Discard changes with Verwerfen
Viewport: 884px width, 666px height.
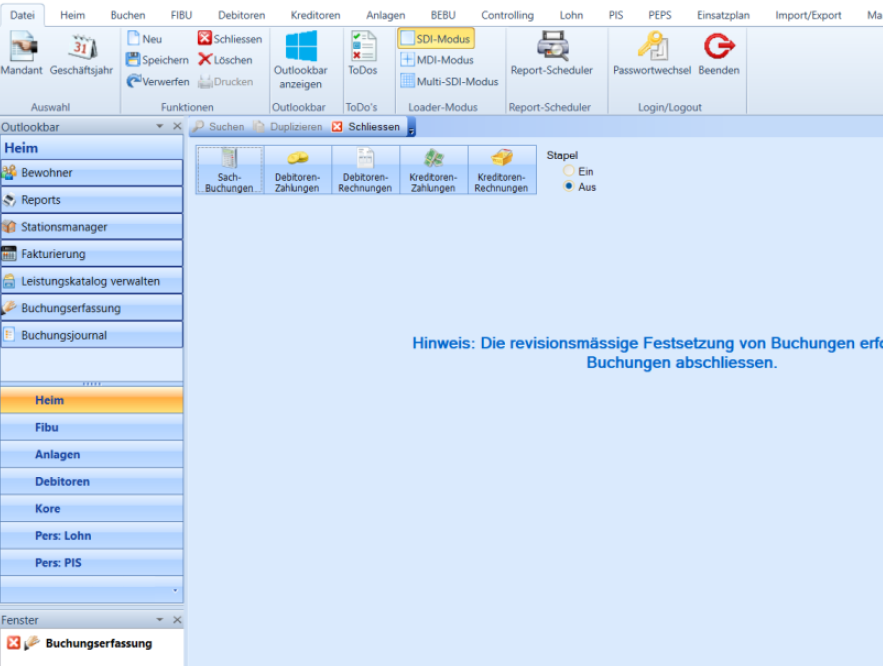[x=157, y=81]
